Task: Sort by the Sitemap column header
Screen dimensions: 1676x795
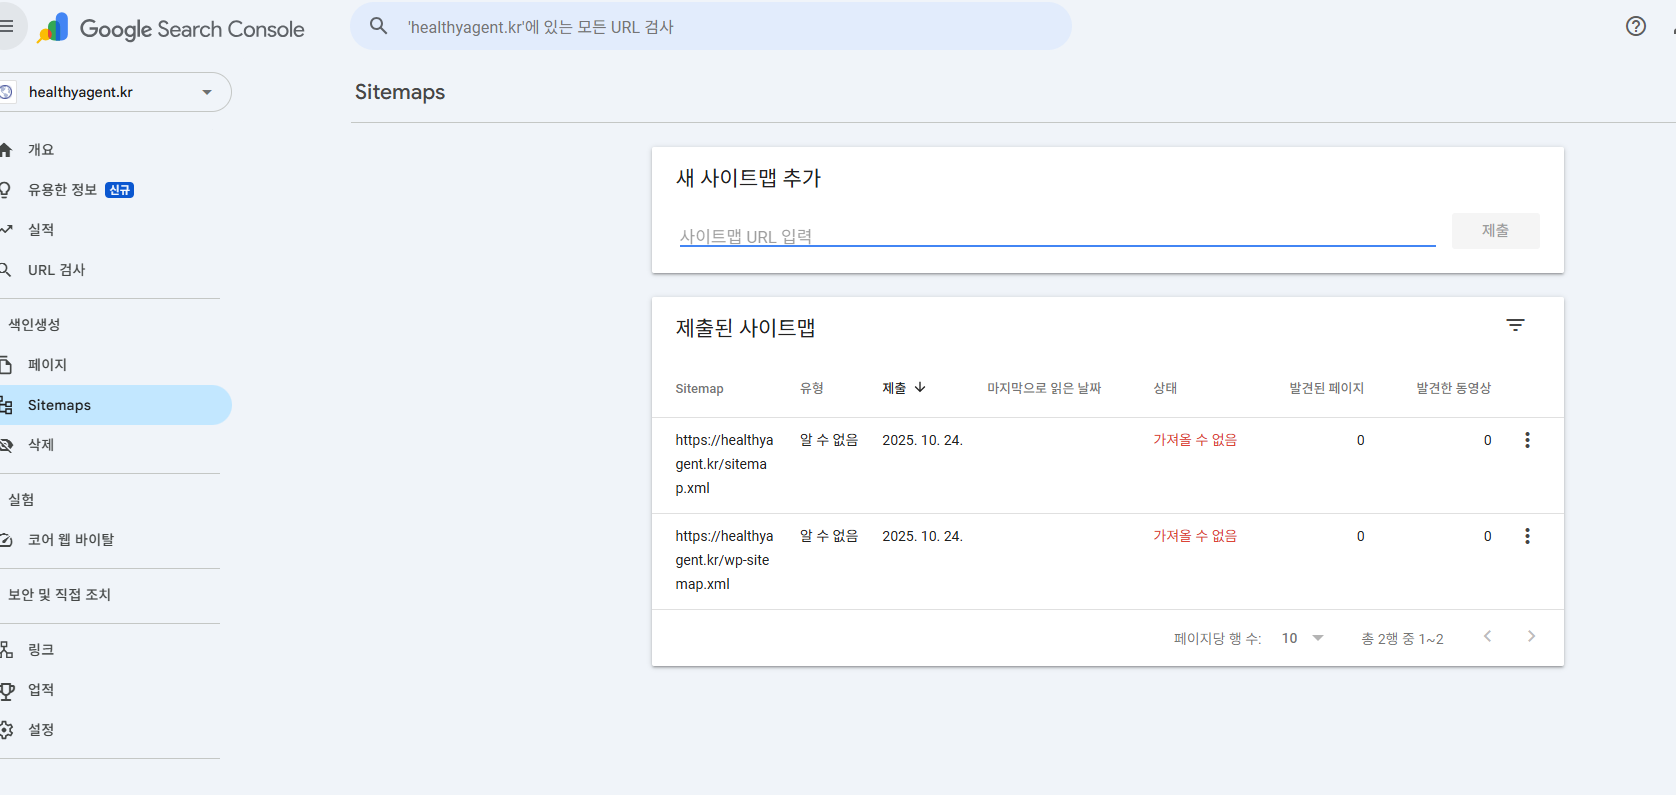Action: tap(699, 389)
